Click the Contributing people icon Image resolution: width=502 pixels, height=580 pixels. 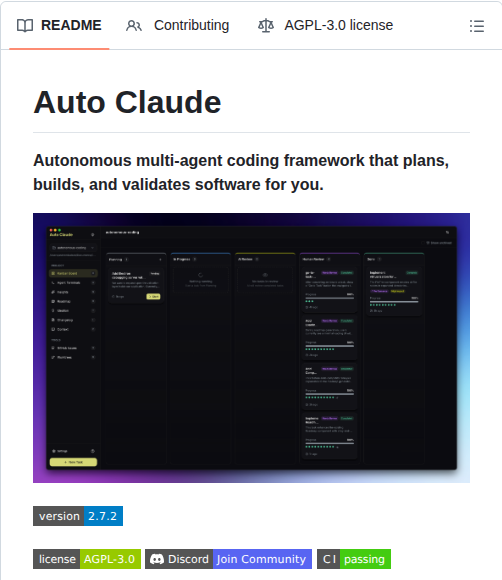point(134,26)
